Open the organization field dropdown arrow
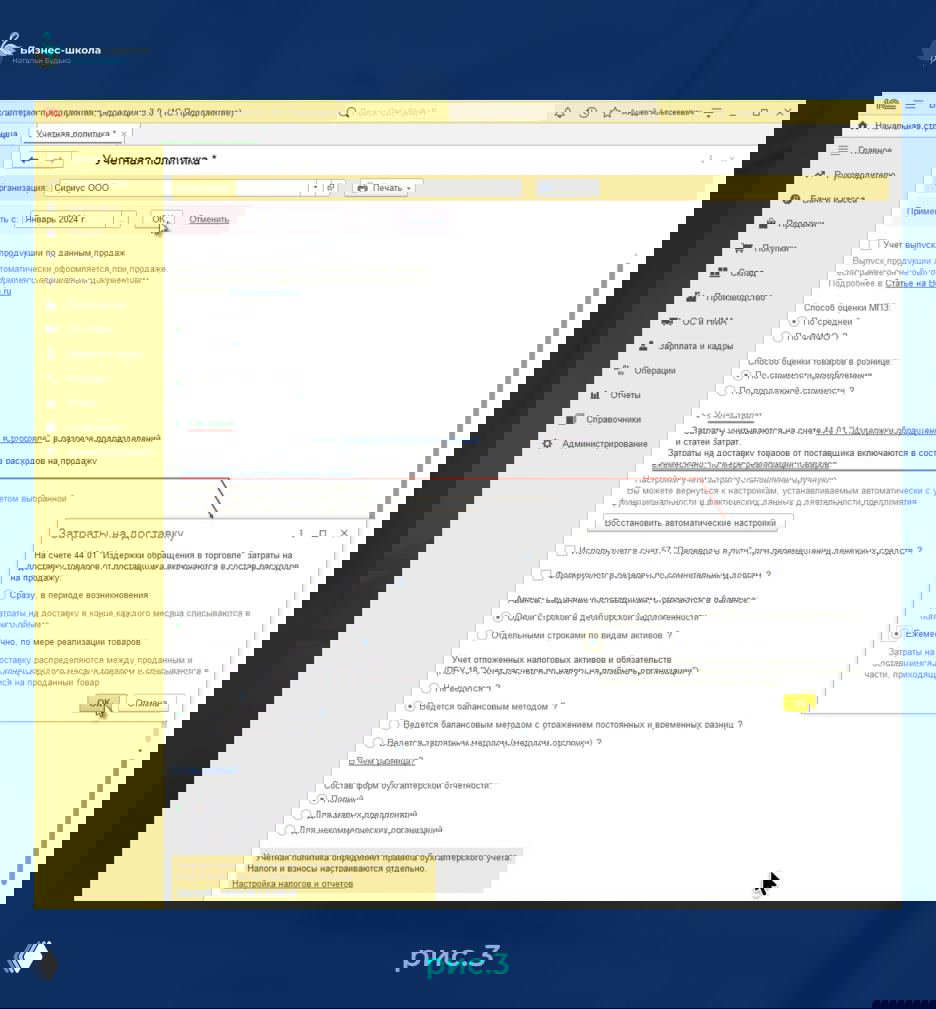Viewport: 936px width, 1009px height. coord(315,188)
